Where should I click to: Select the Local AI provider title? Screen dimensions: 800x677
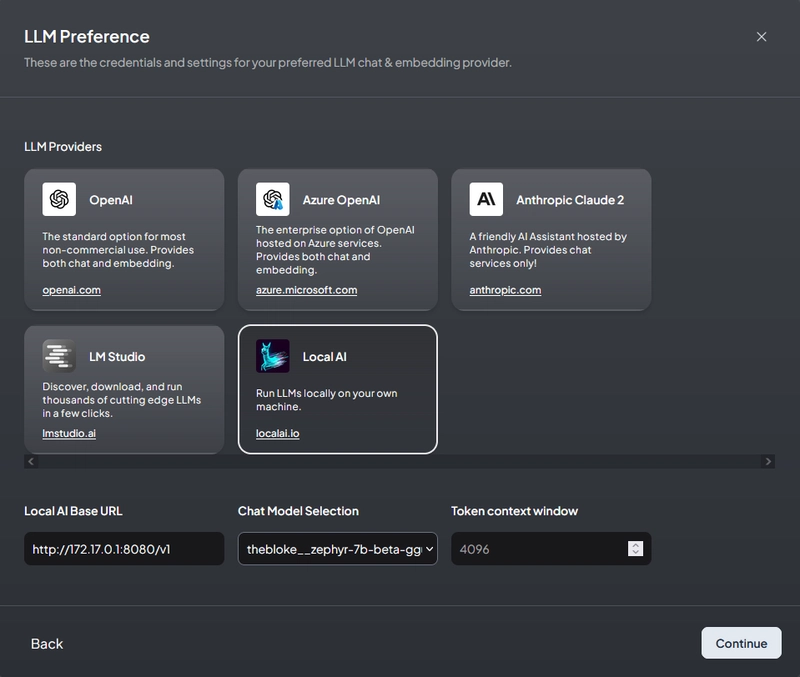click(324, 357)
